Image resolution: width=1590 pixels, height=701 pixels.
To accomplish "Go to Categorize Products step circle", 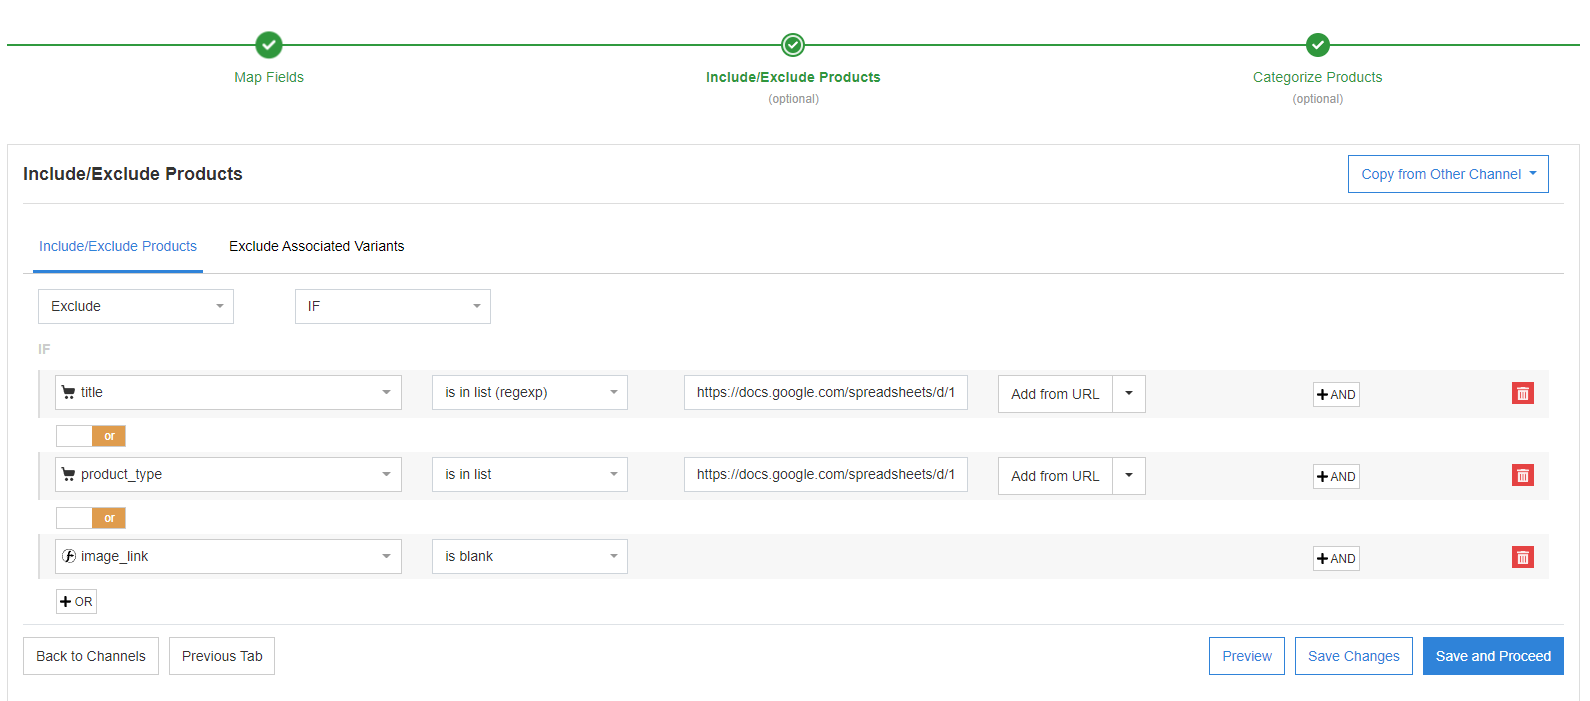I will coord(1317,45).
